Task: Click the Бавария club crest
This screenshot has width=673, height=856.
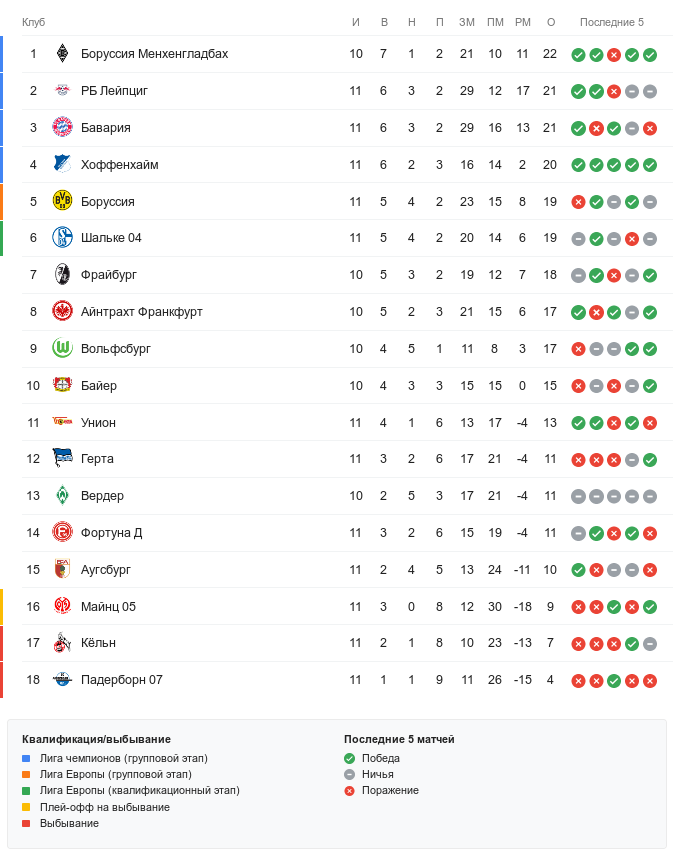Action: point(63,128)
